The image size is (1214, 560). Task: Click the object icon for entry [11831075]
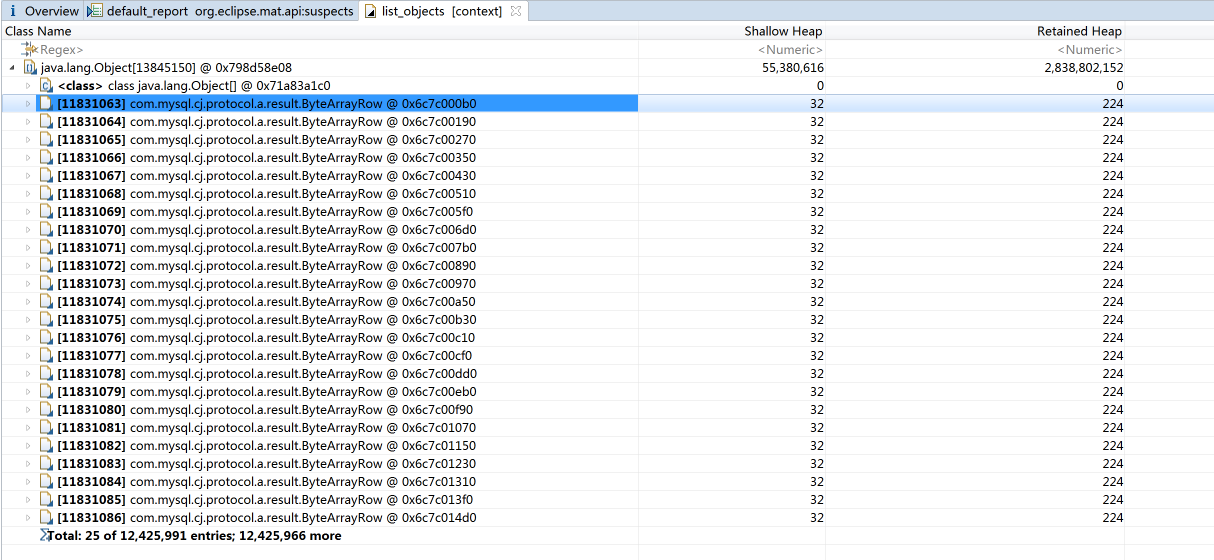[x=46, y=320]
